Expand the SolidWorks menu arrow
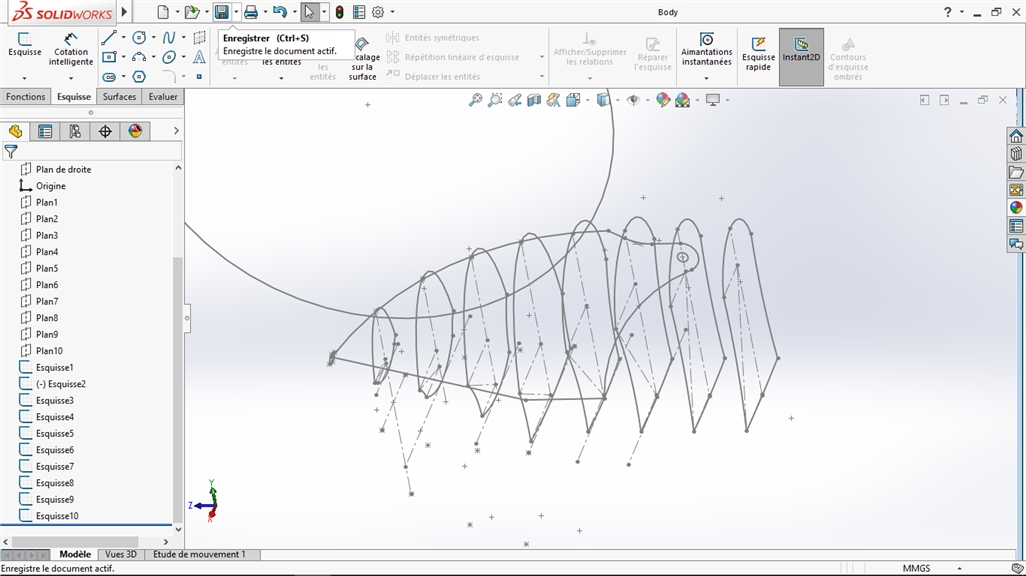The width and height of the screenshot is (1026, 576). (124, 12)
